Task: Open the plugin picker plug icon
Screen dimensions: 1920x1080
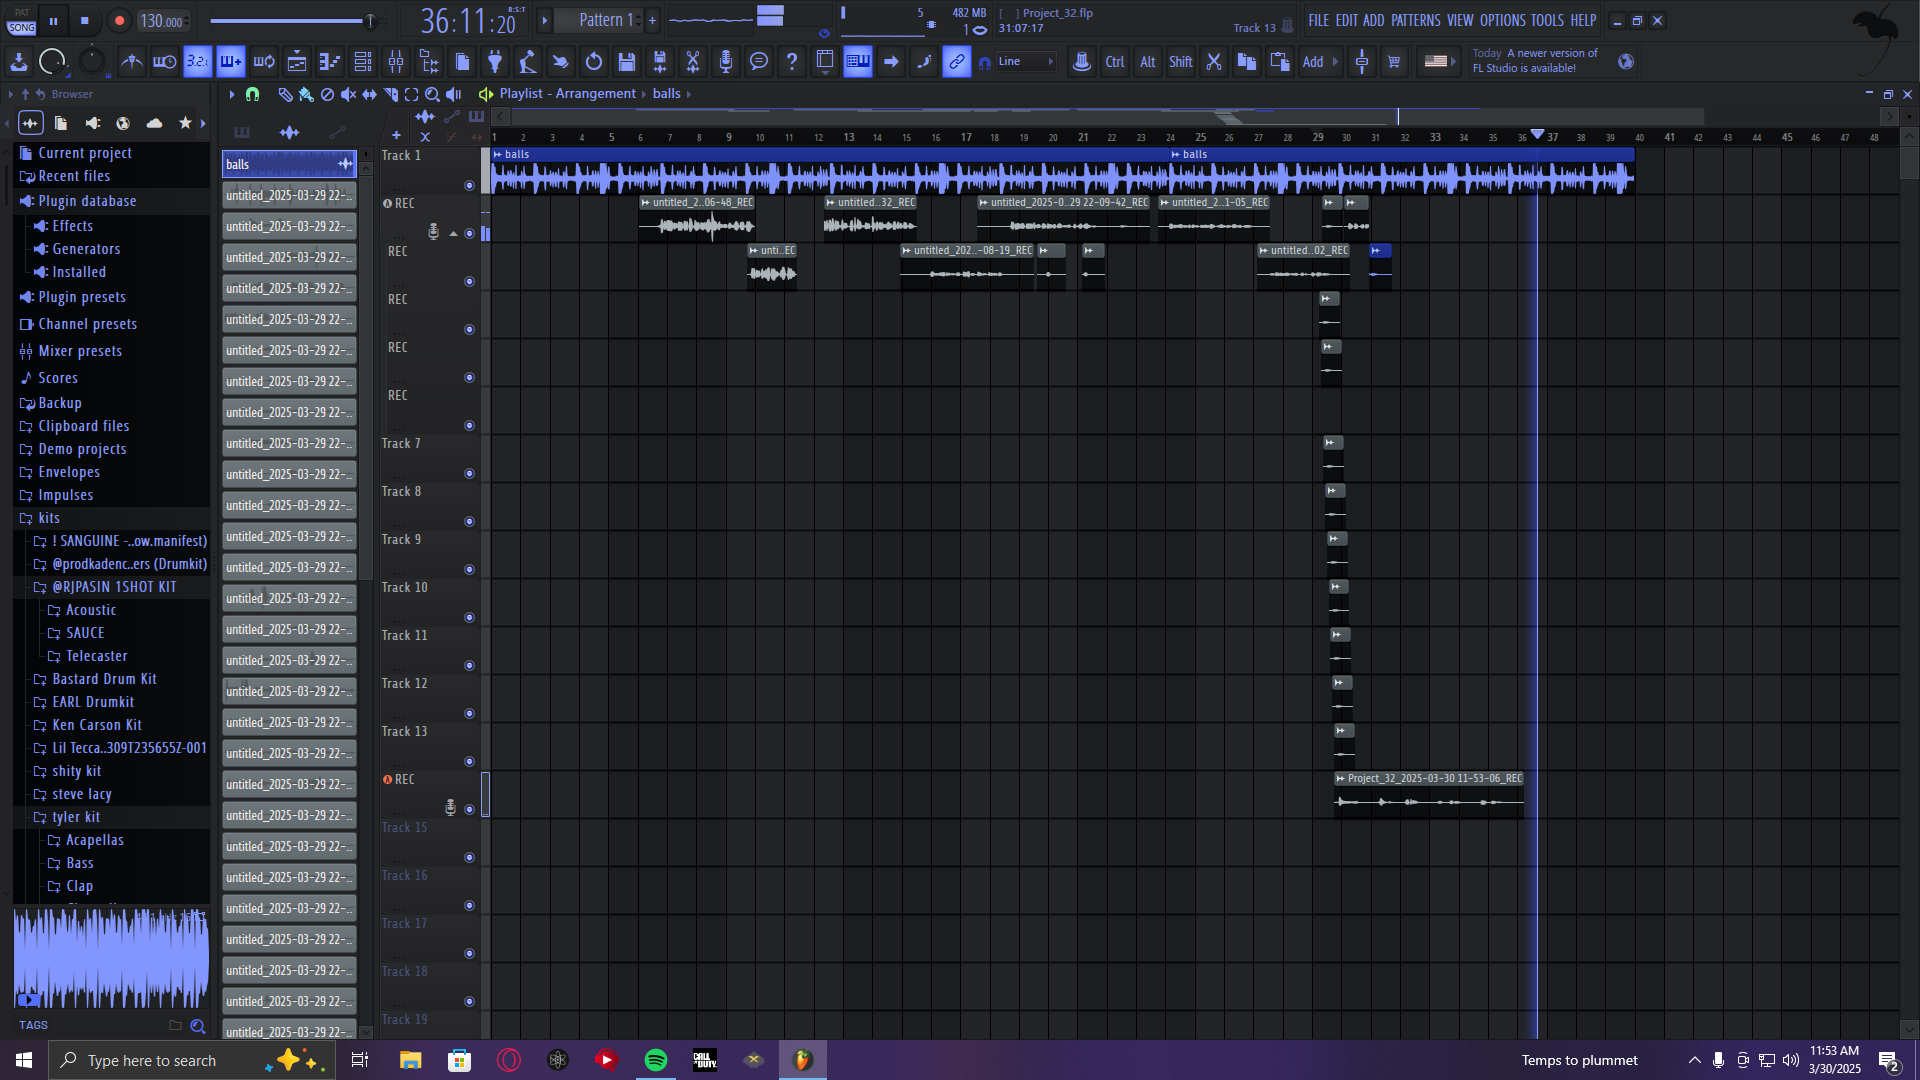Action: tap(495, 62)
